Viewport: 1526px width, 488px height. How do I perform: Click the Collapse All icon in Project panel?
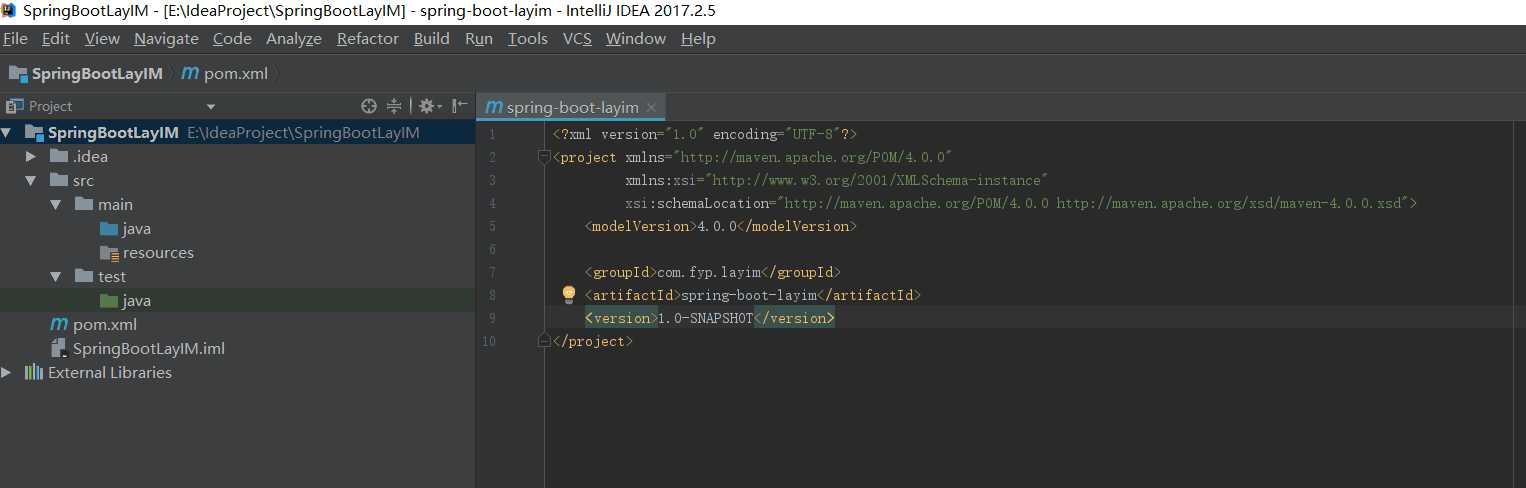(394, 106)
